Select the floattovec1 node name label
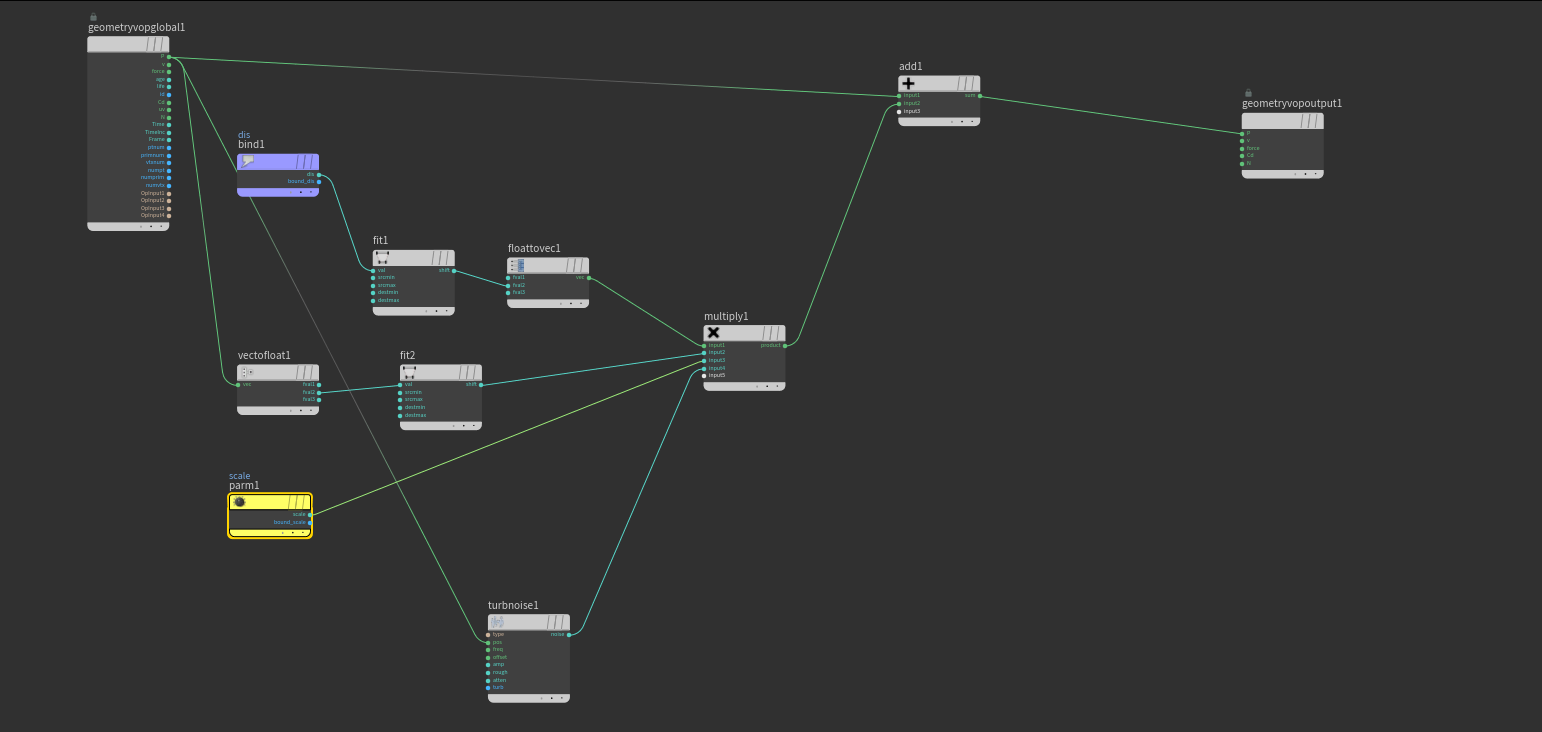 coord(534,248)
